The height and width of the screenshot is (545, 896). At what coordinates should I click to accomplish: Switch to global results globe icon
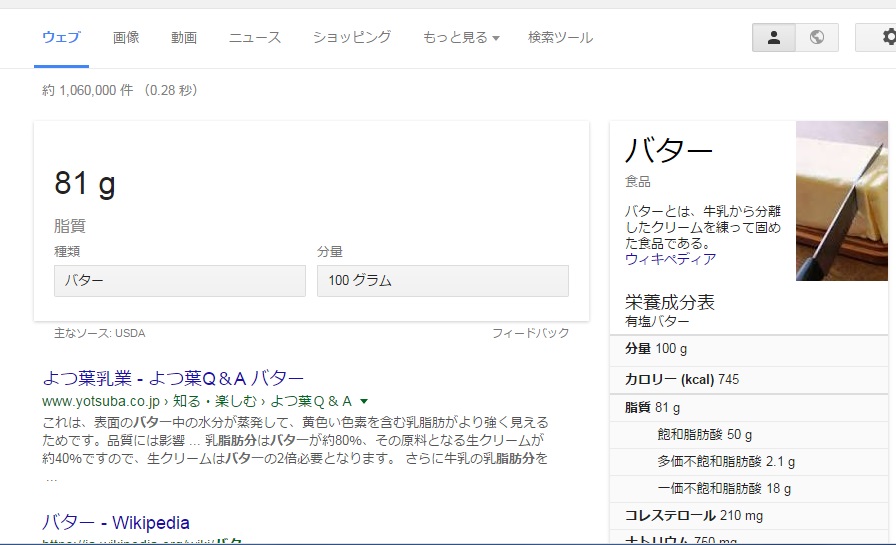tap(817, 38)
